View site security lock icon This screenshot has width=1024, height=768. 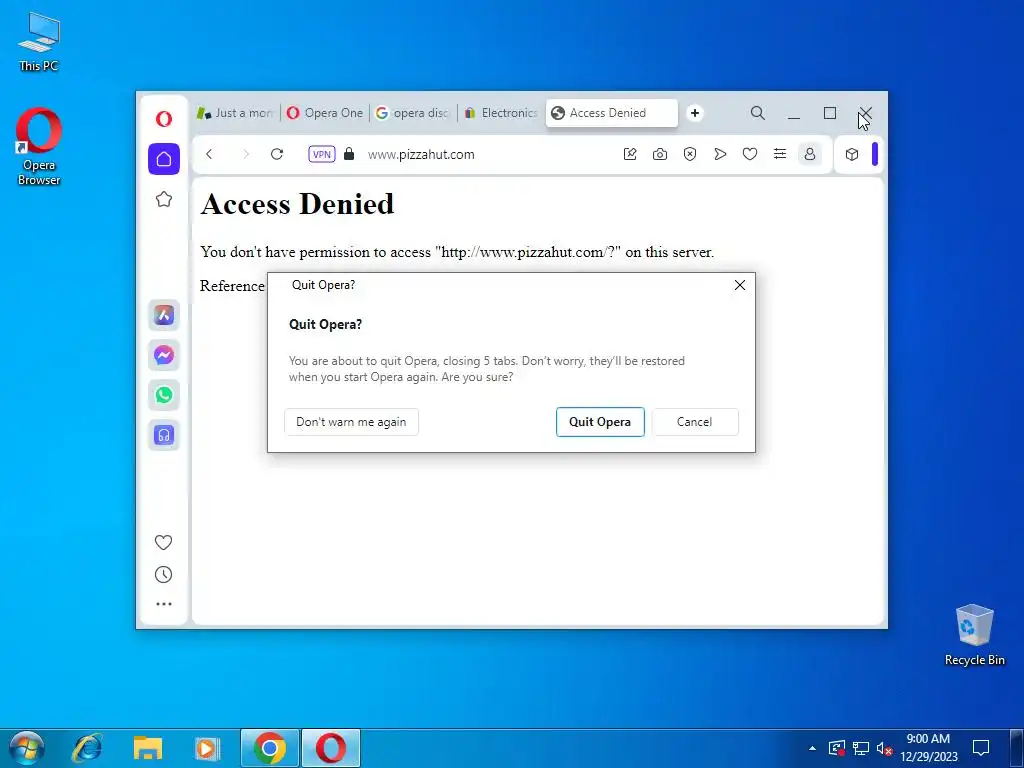(x=349, y=154)
